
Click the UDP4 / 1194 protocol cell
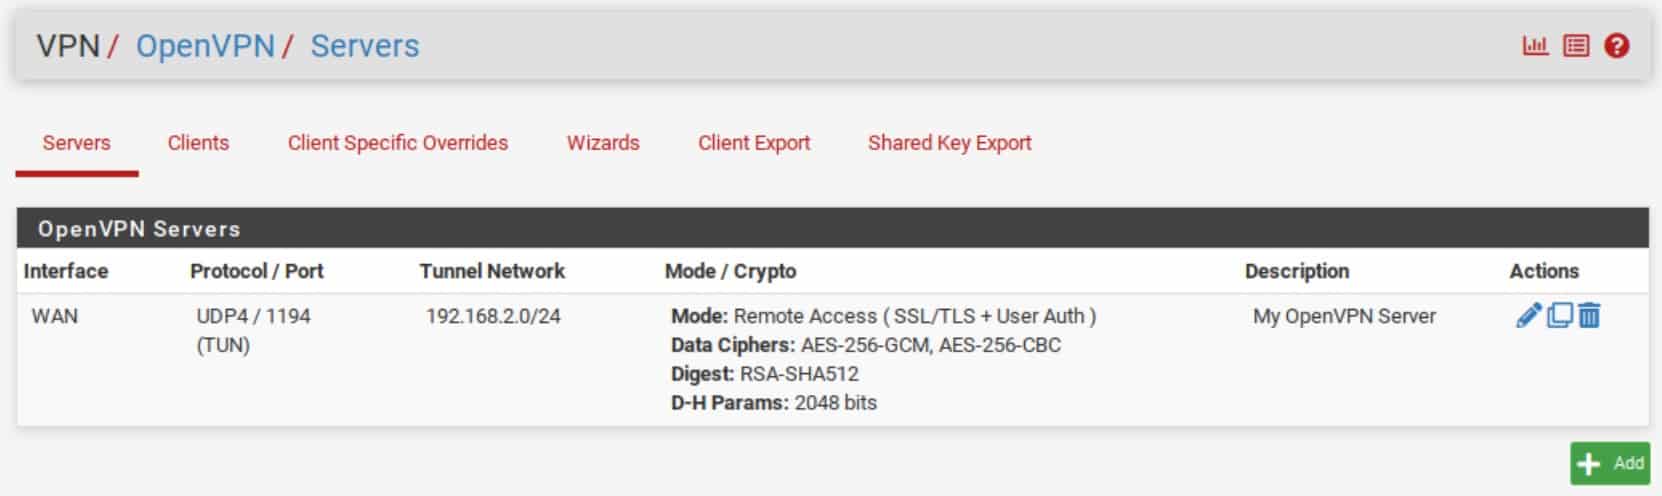tap(253, 330)
